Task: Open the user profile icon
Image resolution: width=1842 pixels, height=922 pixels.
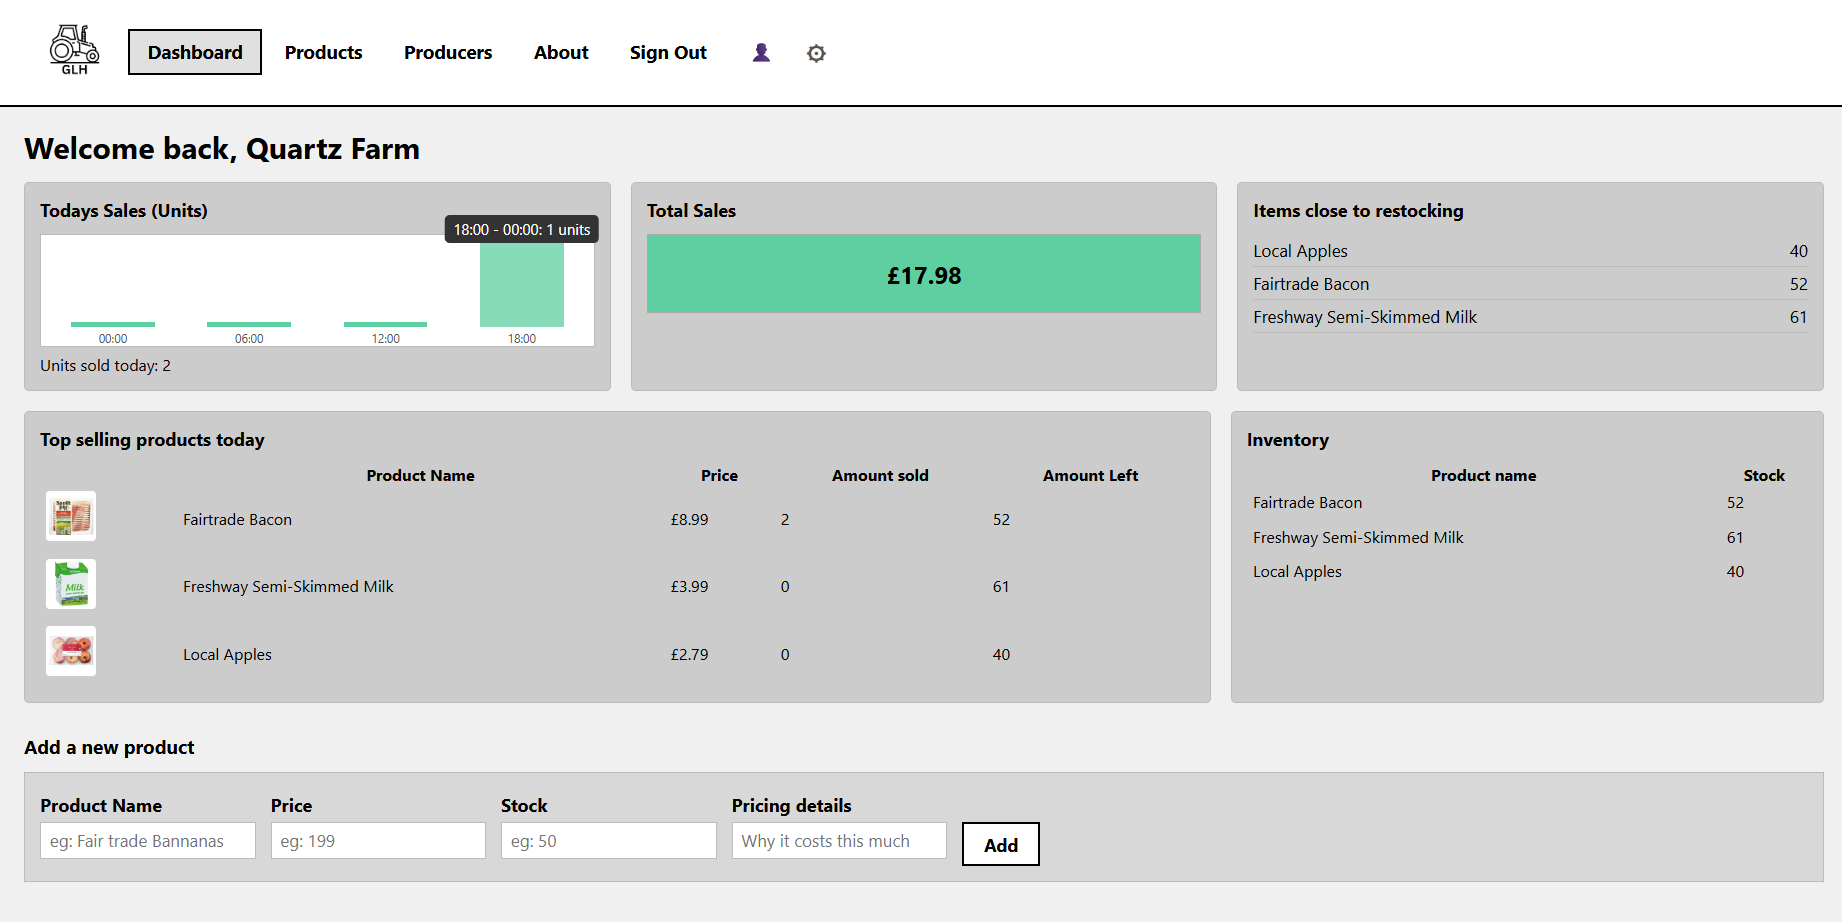Action: coord(761,53)
